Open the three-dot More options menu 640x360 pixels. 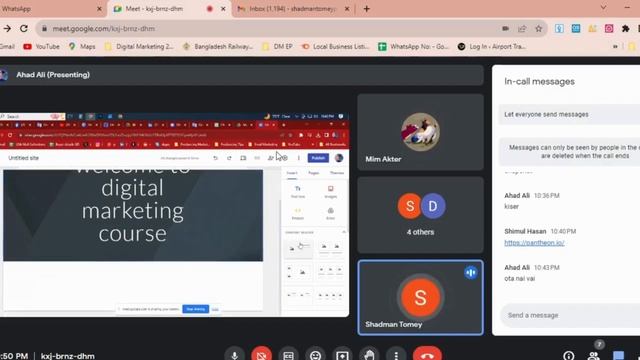(396, 355)
